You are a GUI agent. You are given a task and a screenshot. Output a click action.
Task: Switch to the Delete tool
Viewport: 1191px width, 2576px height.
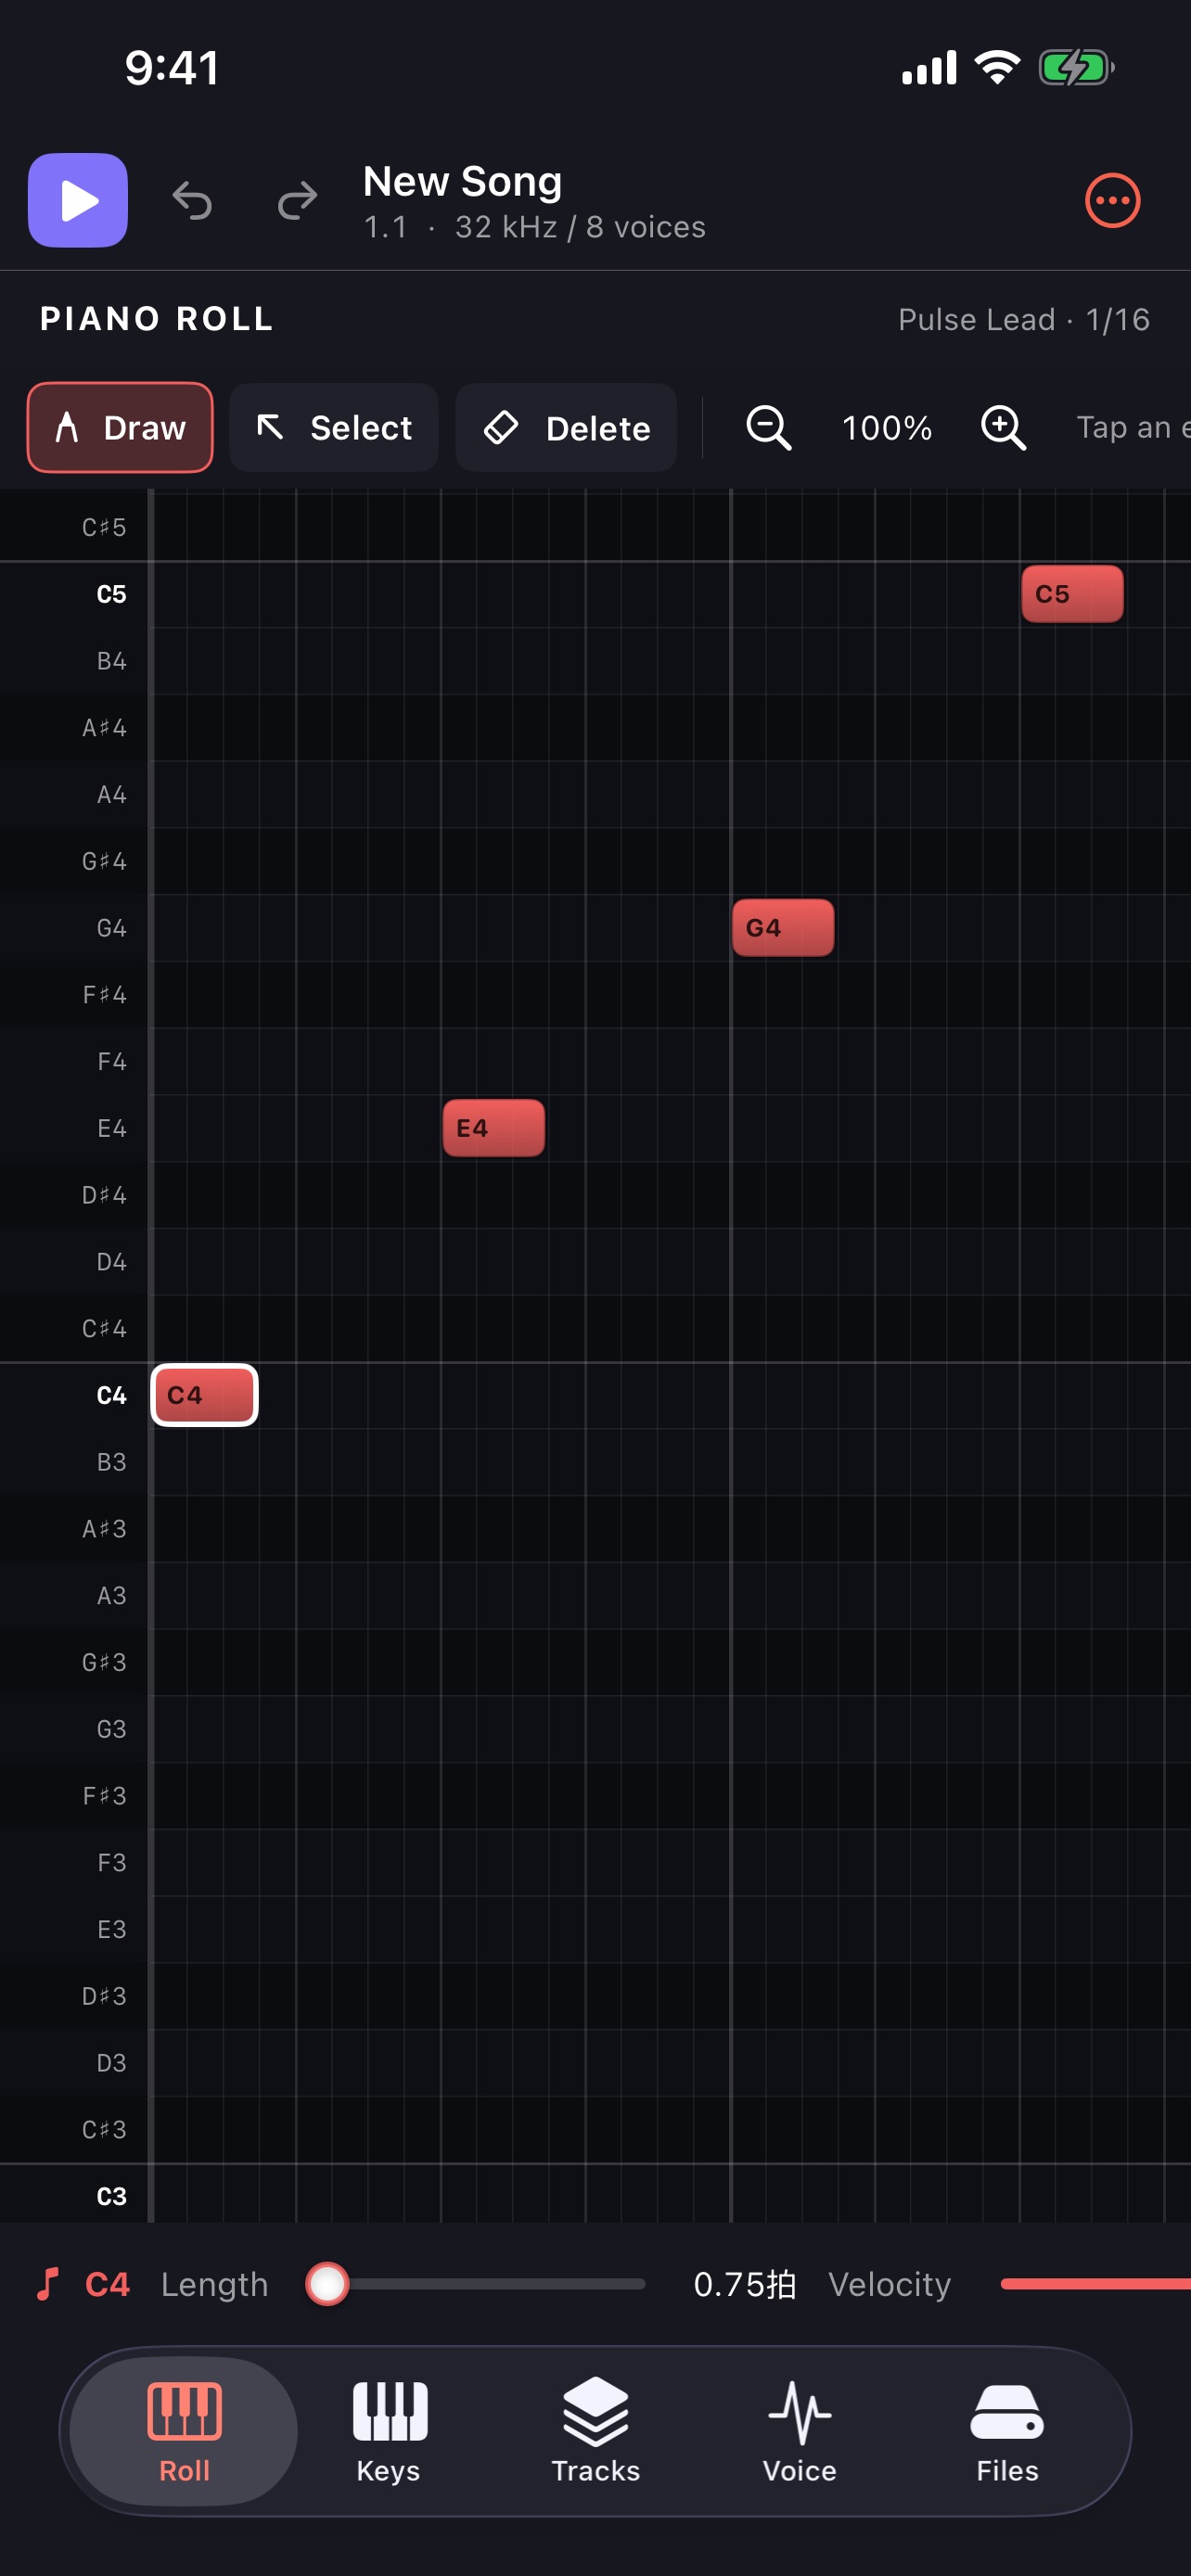coord(566,428)
